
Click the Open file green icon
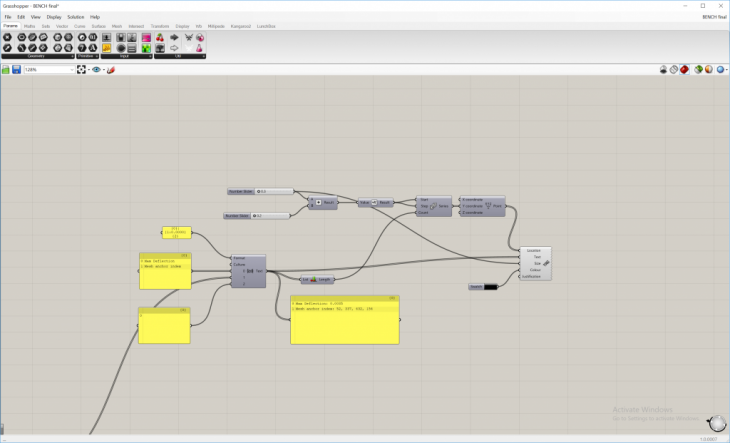pyautogui.click(x=6, y=70)
